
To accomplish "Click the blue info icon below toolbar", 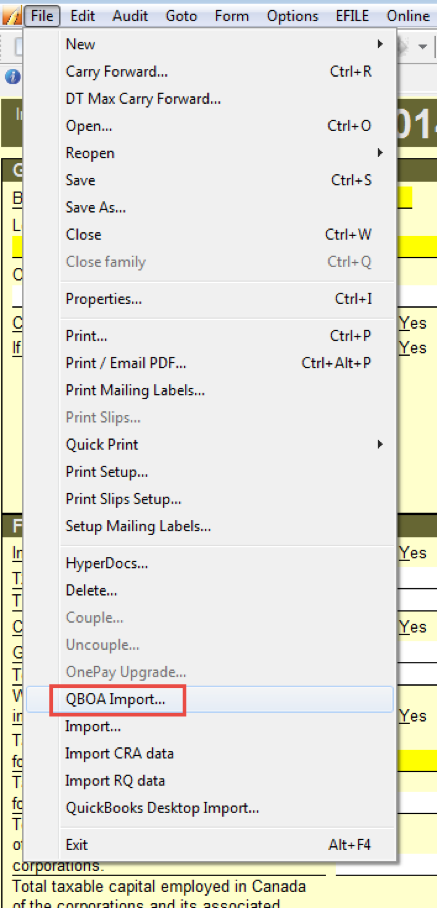I will pos(12,76).
